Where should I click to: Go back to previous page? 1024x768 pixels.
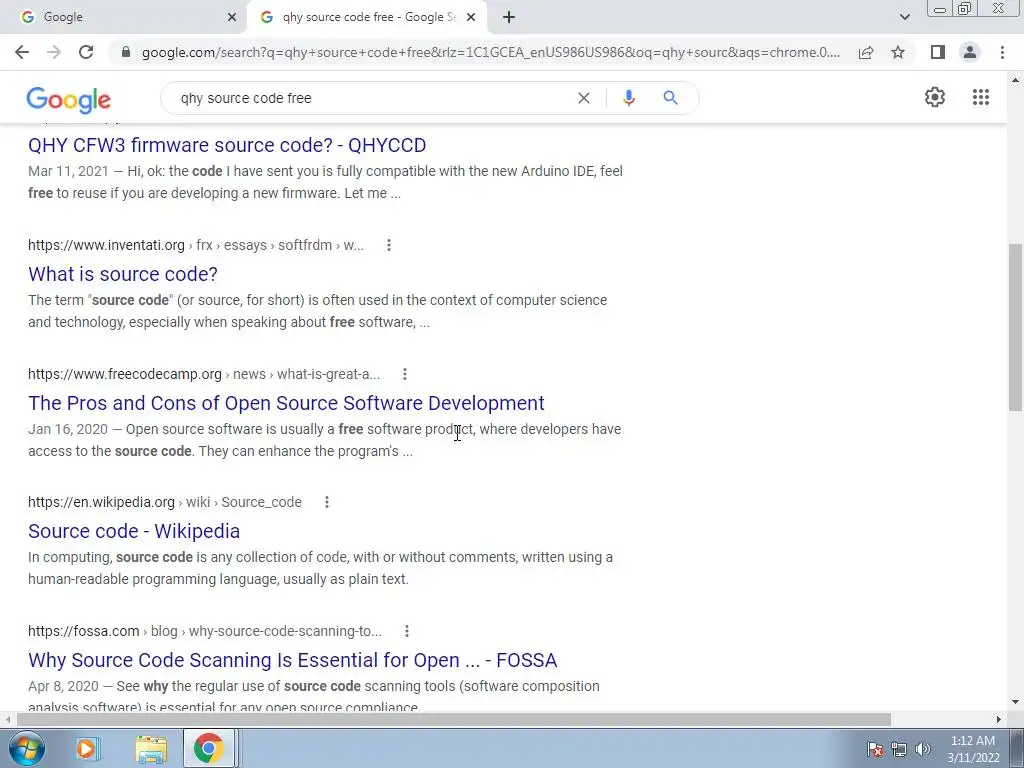click(x=22, y=52)
